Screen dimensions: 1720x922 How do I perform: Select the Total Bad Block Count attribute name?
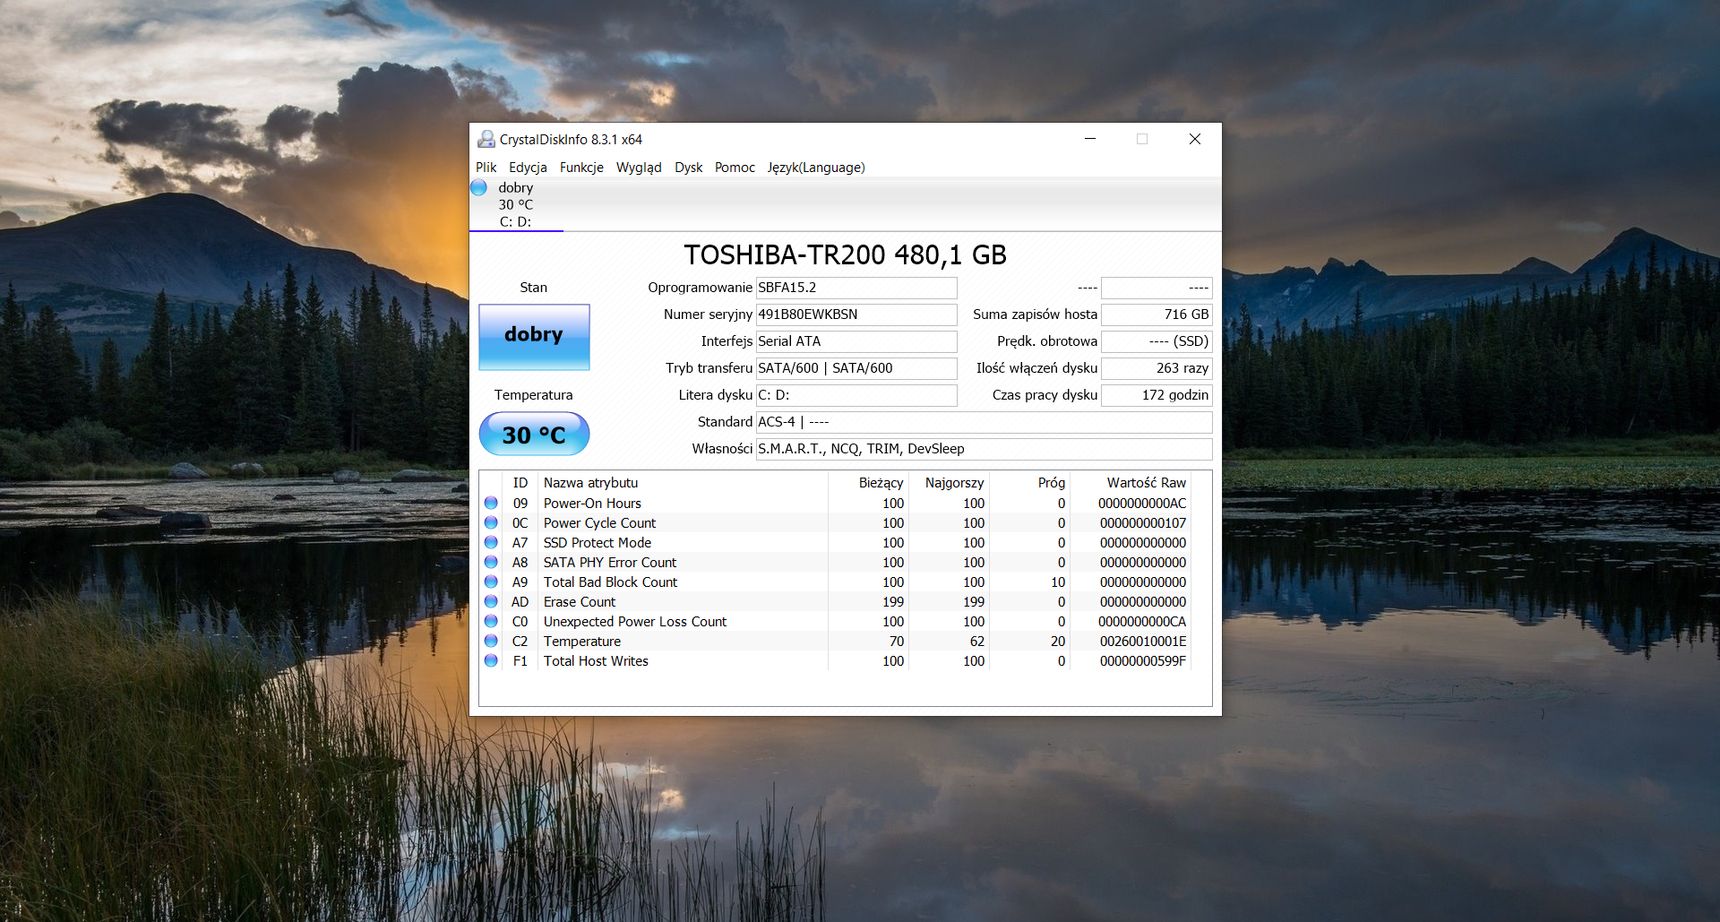click(610, 582)
